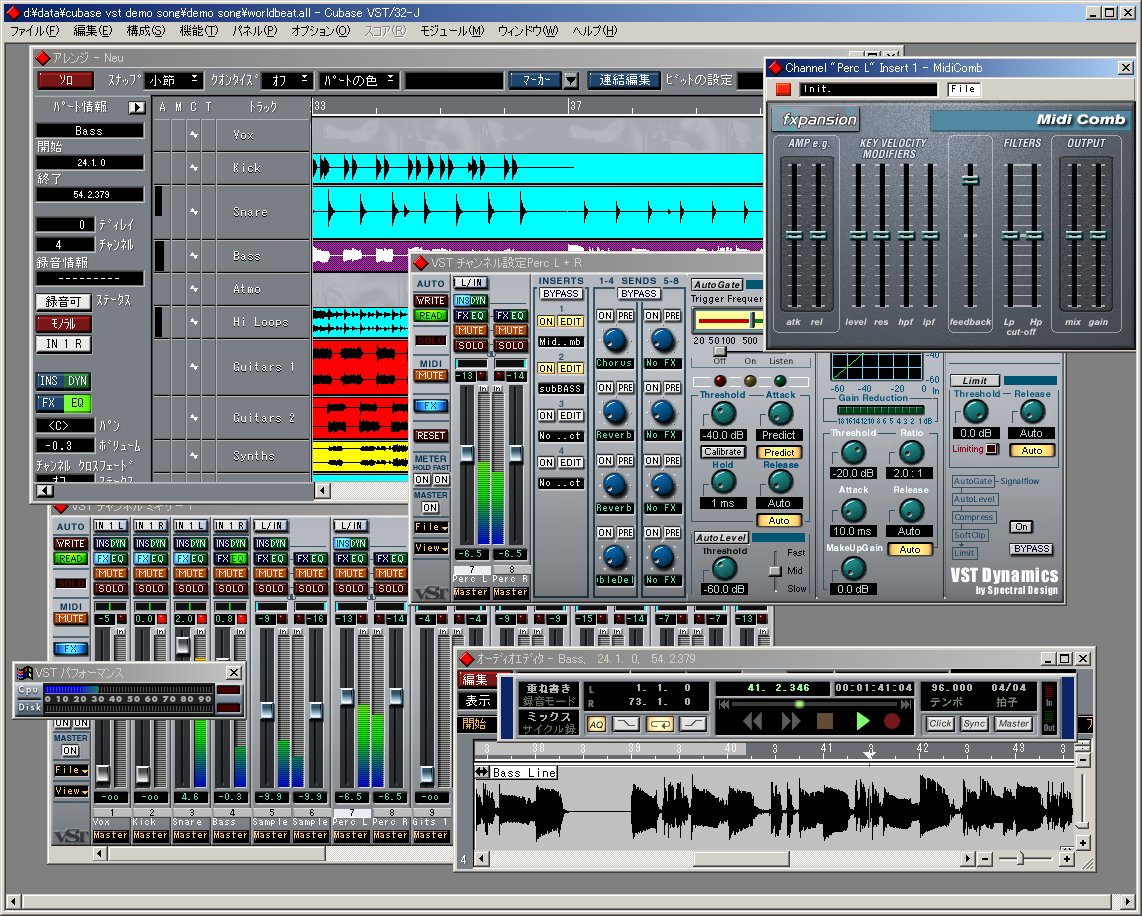This screenshot has width=1142, height=916.
Task: Toggle the Master tempo button in transport
Action: point(1013,724)
